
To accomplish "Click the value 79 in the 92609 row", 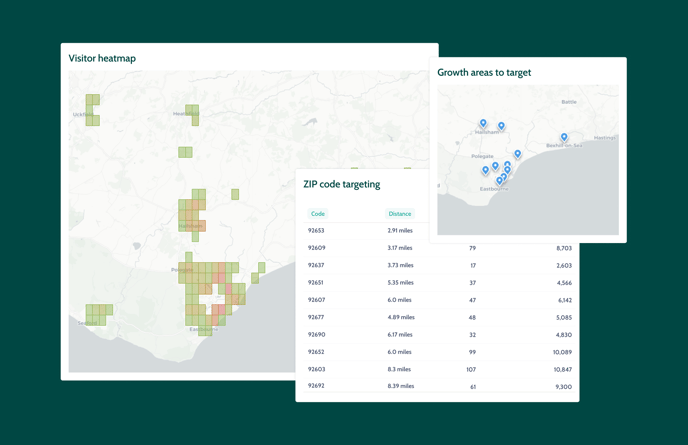I will point(473,248).
